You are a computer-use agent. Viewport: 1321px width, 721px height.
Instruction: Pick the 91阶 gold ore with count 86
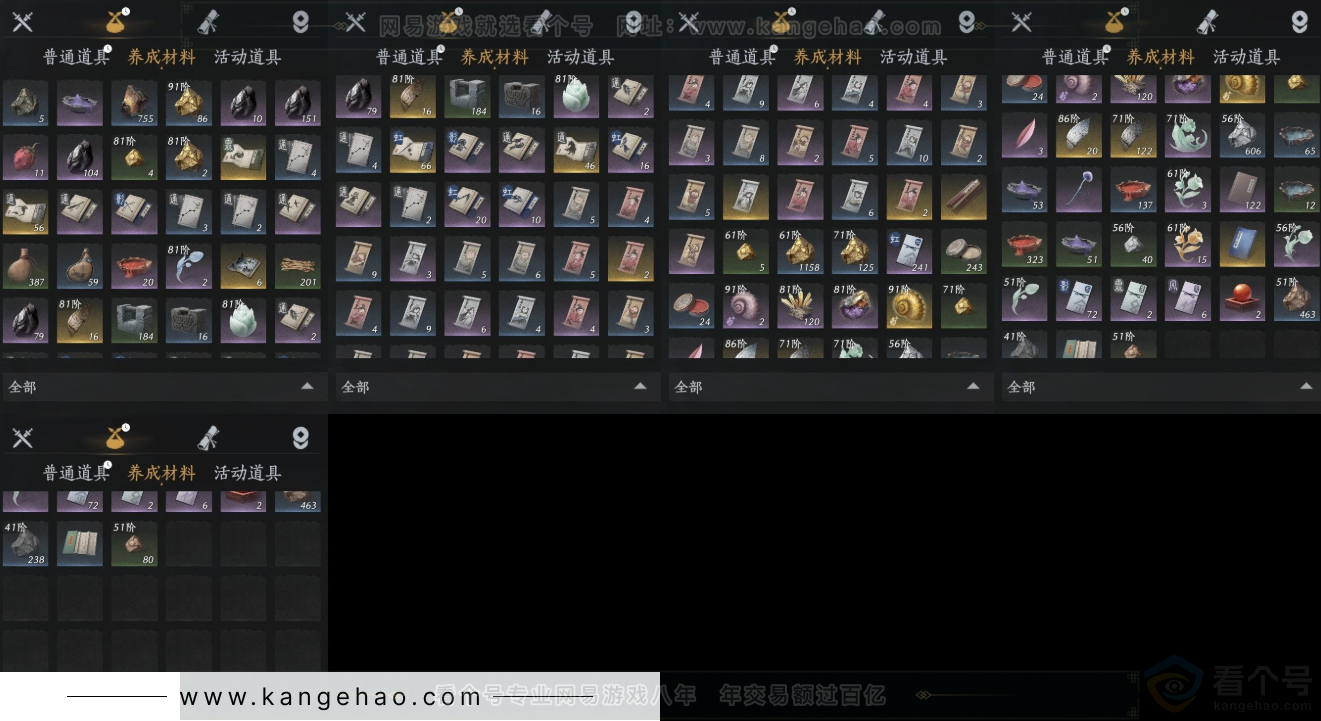coord(188,103)
